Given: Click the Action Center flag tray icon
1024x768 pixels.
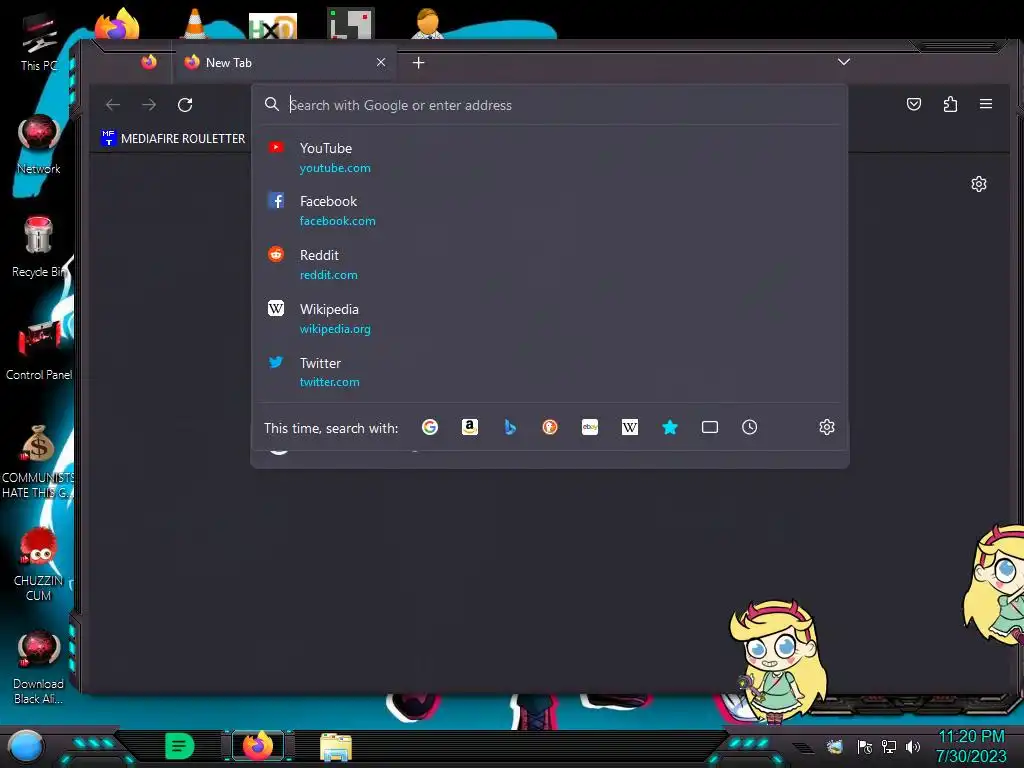Looking at the screenshot, I should 865,746.
